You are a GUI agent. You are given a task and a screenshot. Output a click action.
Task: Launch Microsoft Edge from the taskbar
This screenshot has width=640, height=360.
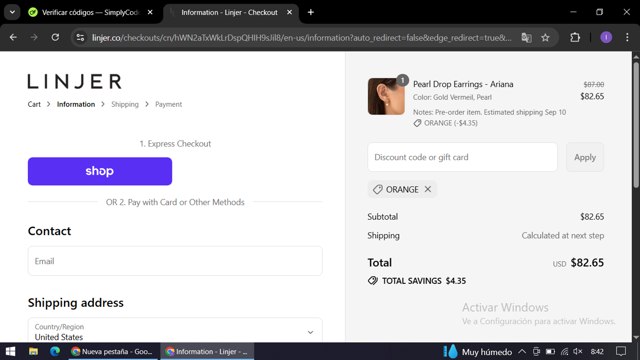[x=55, y=351]
